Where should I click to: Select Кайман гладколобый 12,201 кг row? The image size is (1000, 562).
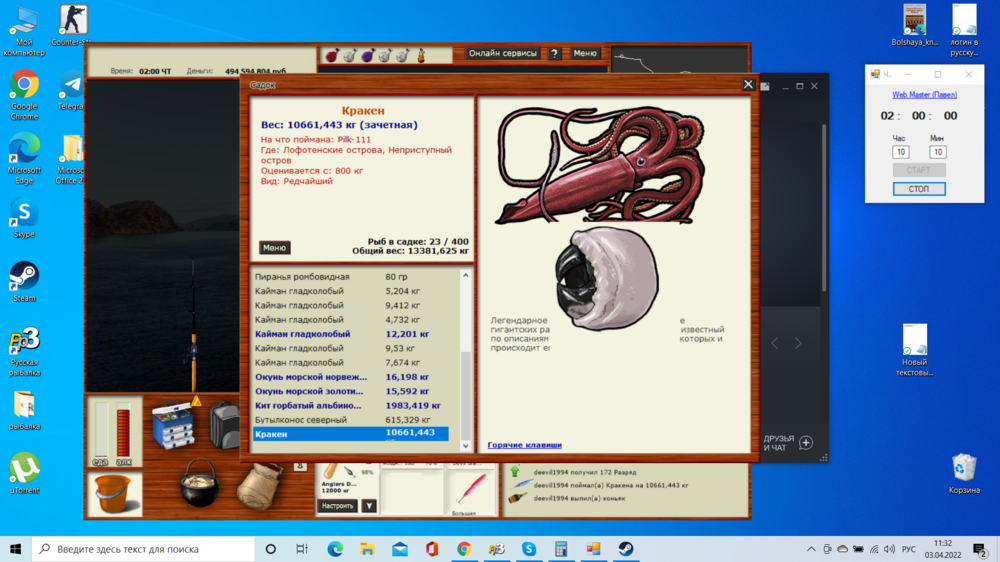coord(351,334)
